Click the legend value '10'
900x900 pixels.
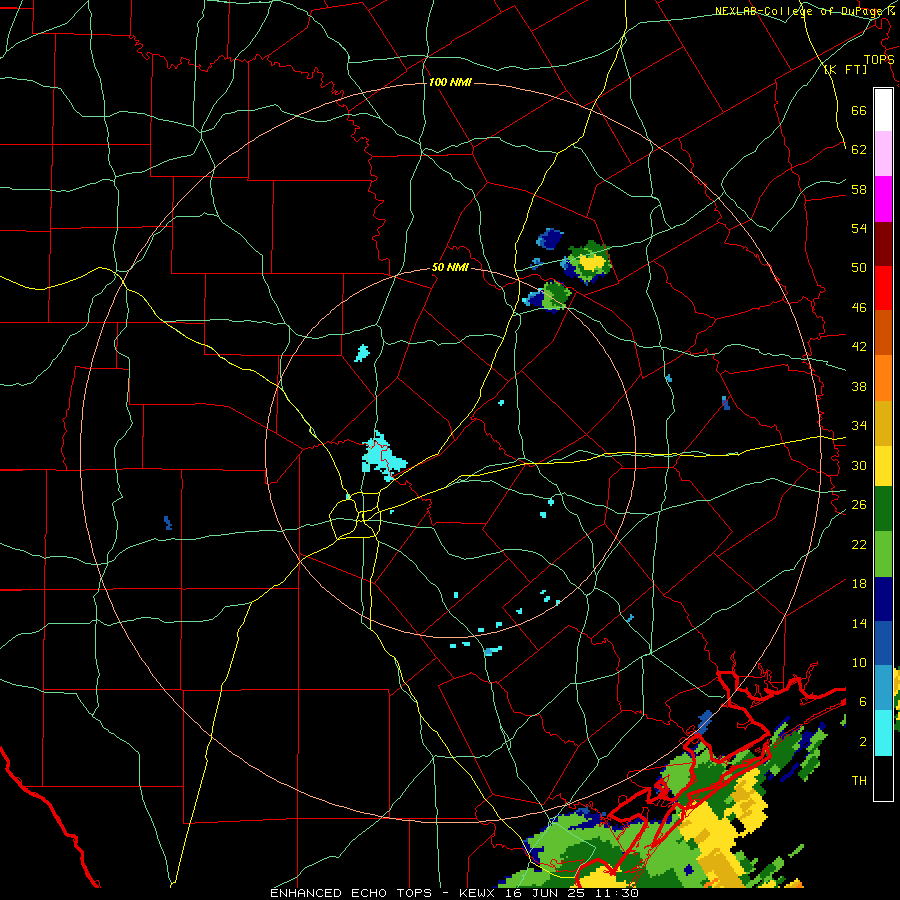pos(859,663)
